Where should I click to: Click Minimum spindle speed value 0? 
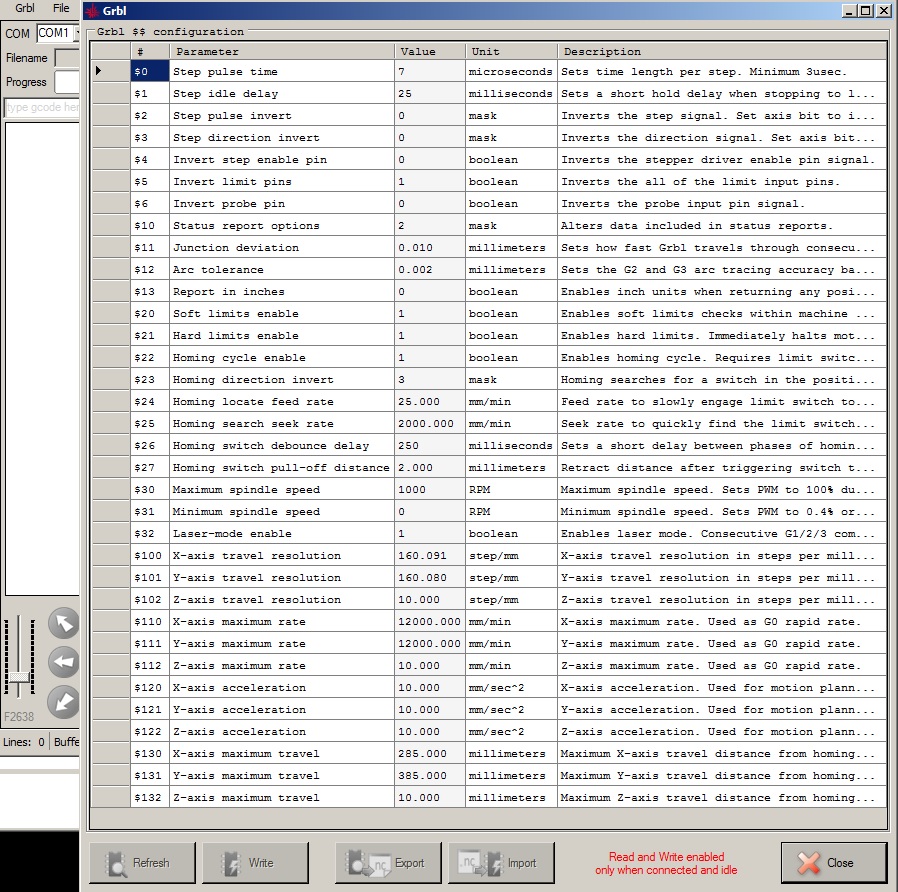[430, 511]
